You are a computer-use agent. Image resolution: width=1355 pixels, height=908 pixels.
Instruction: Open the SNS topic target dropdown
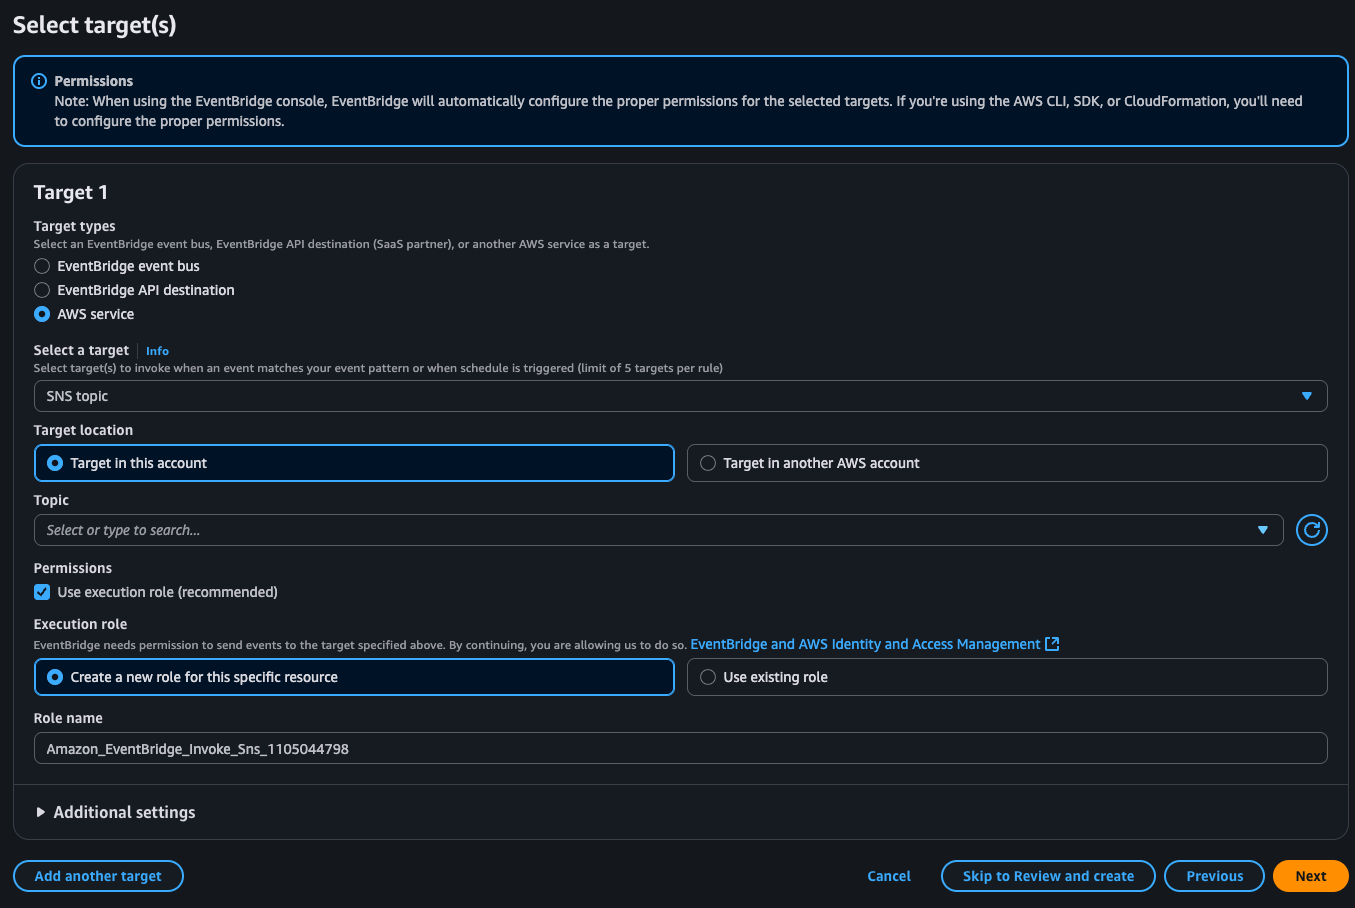(x=680, y=396)
